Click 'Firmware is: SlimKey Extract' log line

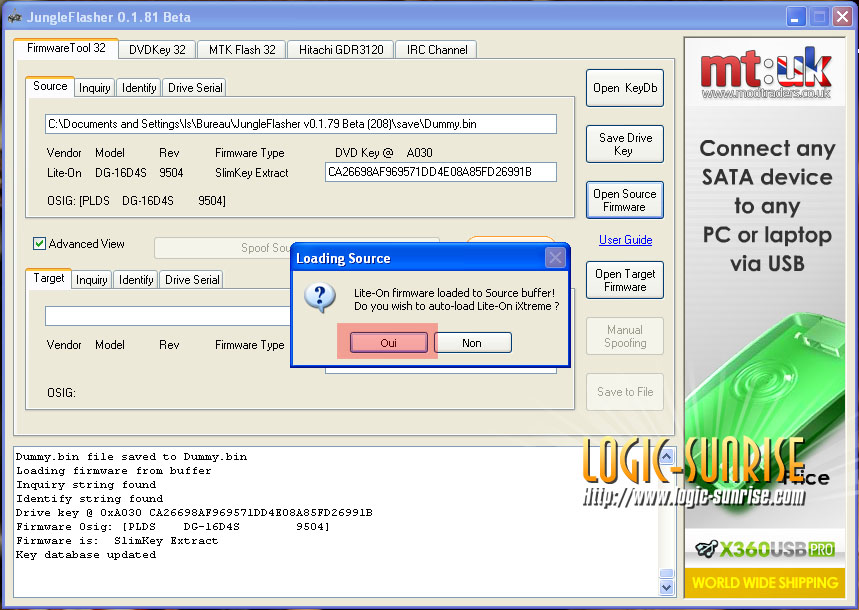click(x=117, y=540)
